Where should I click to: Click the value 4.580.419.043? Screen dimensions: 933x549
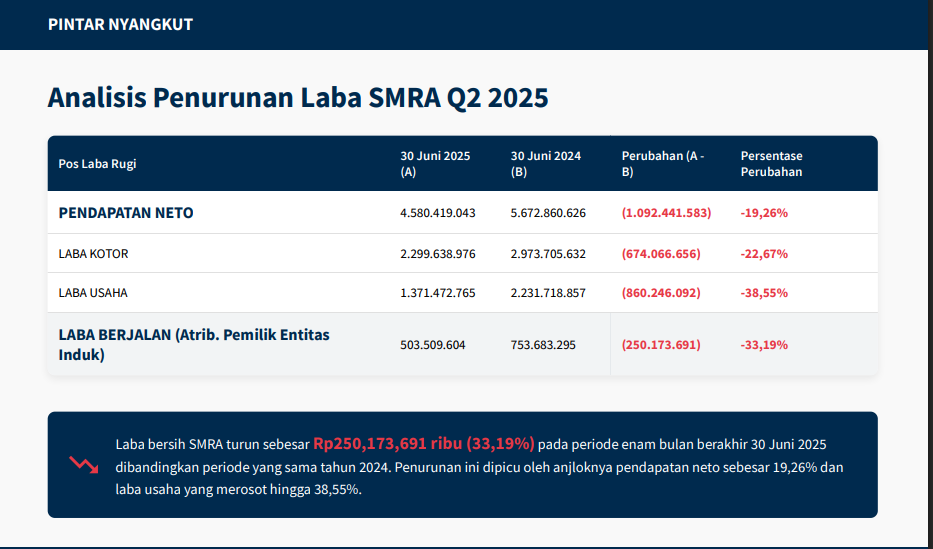point(437,213)
